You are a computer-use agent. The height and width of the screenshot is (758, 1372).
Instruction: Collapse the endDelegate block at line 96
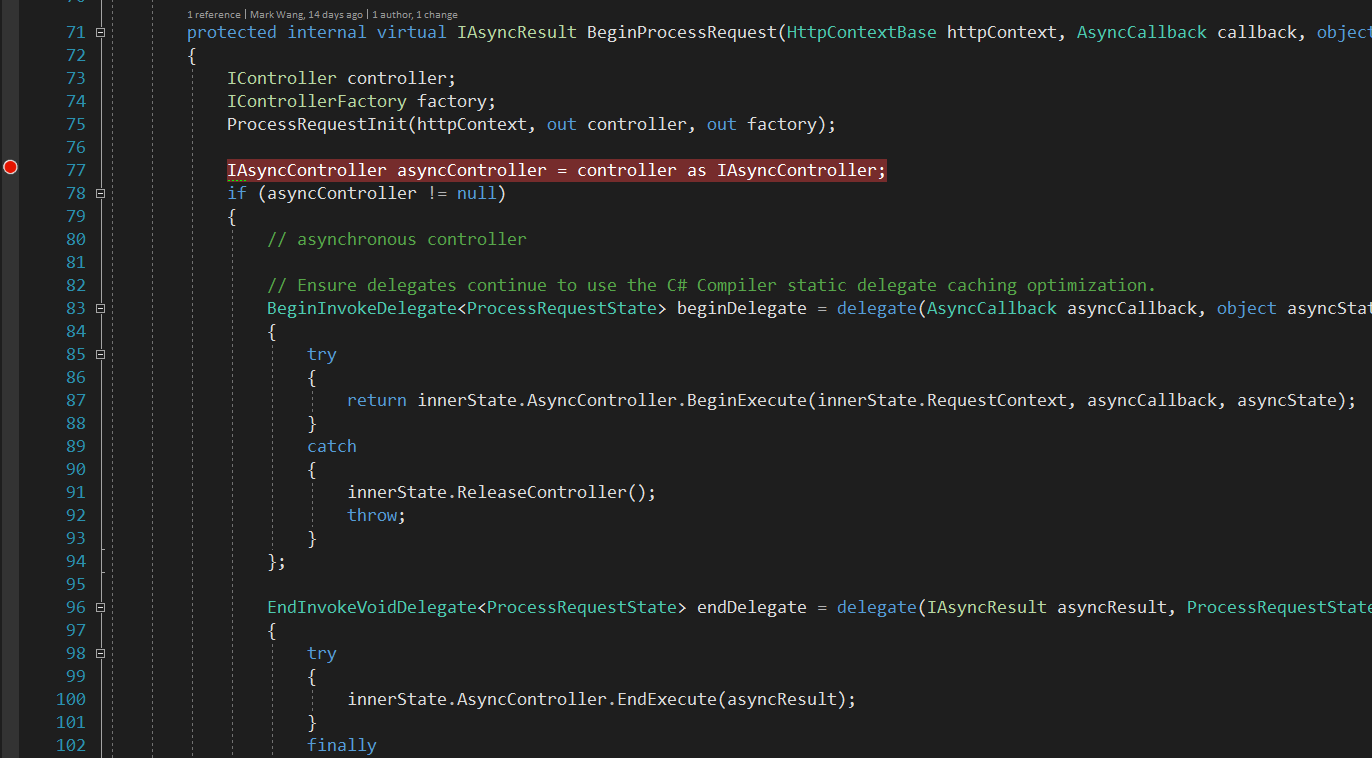pyautogui.click(x=100, y=608)
